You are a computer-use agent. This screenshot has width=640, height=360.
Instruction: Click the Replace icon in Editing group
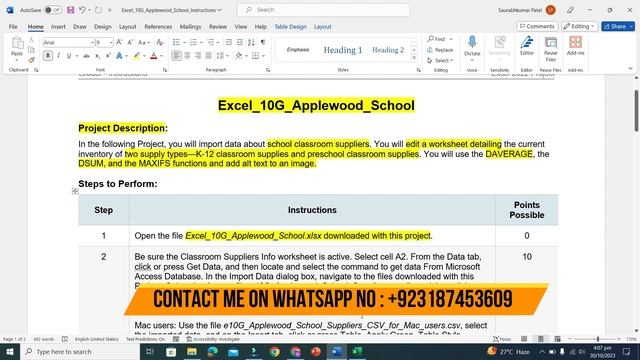click(x=440, y=50)
